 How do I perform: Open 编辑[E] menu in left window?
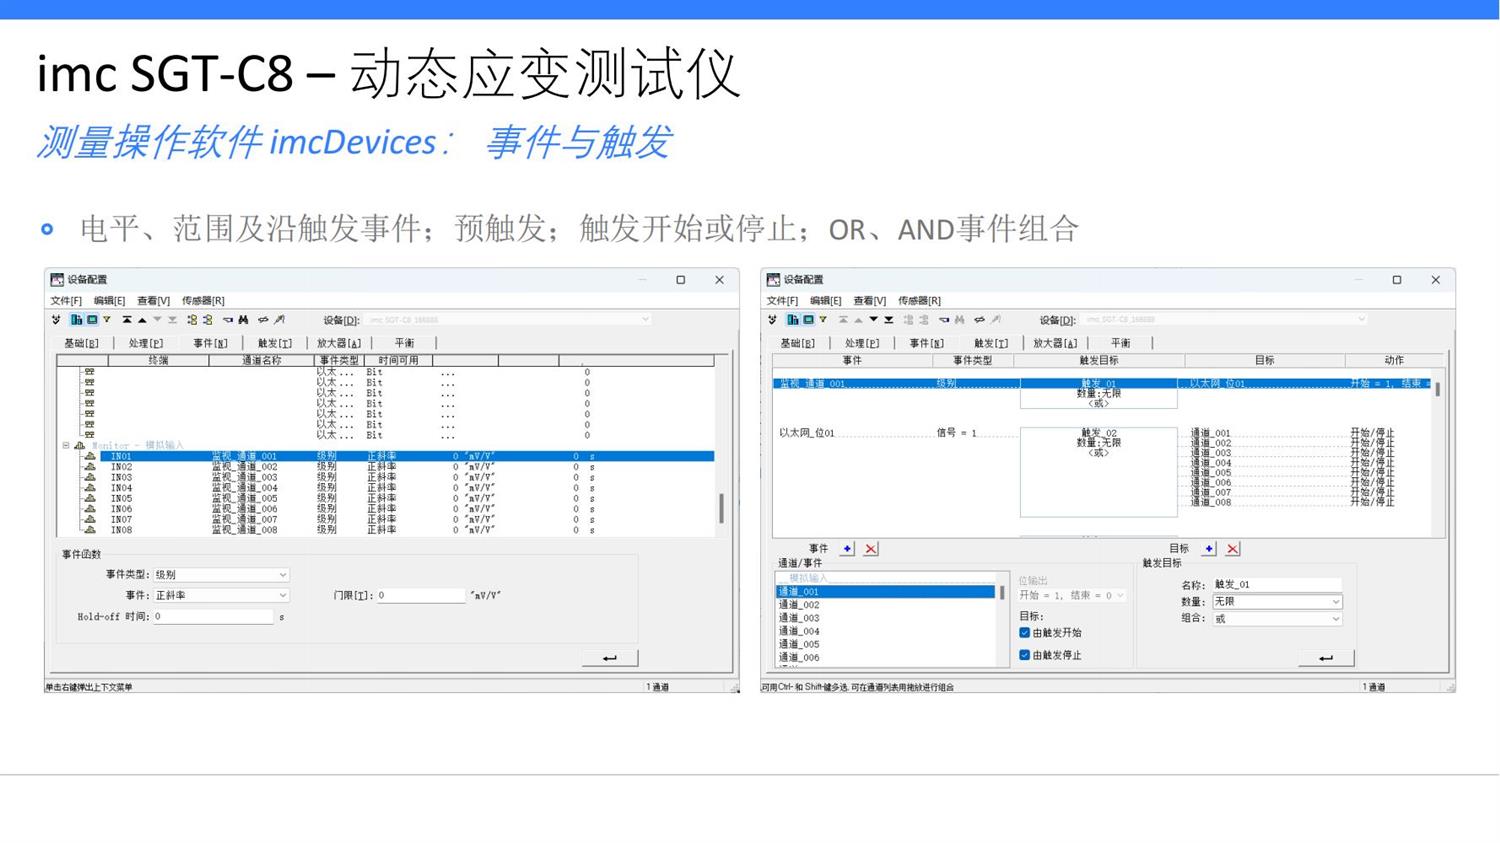109,300
